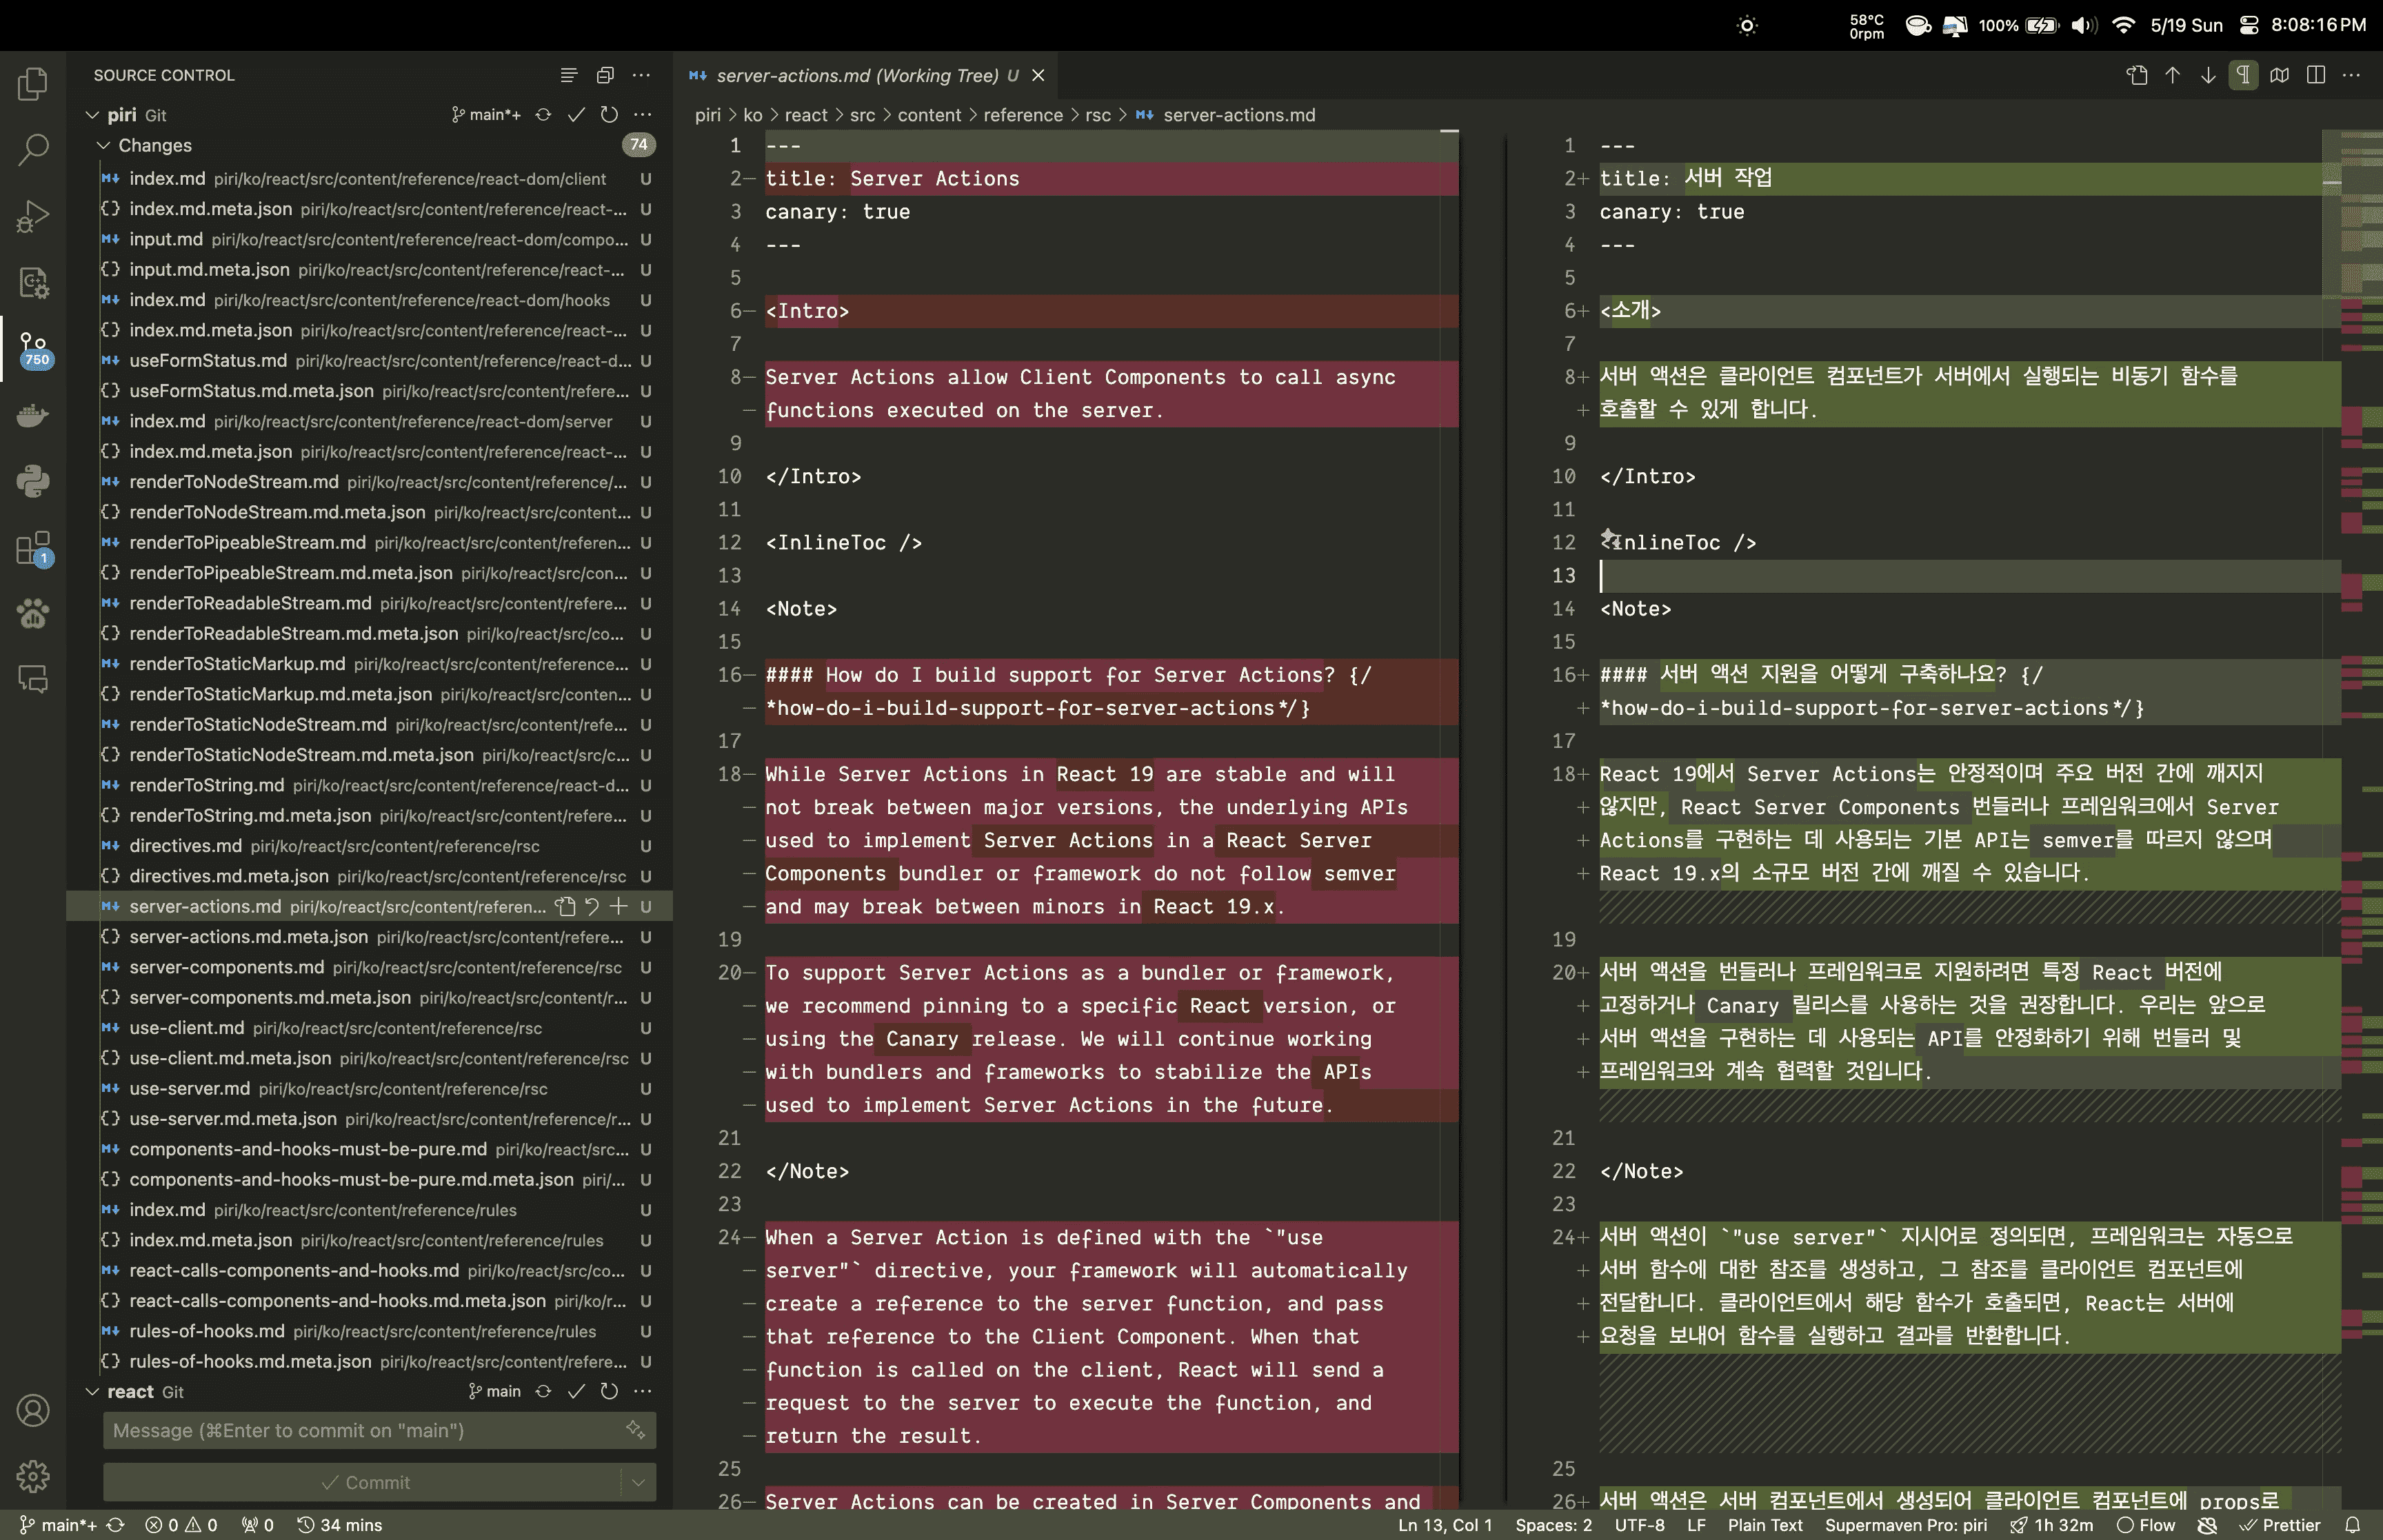Toggle view as tree in Source Control header
The width and height of the screenshot is (2383, 1540).
(x=568, y=75)
